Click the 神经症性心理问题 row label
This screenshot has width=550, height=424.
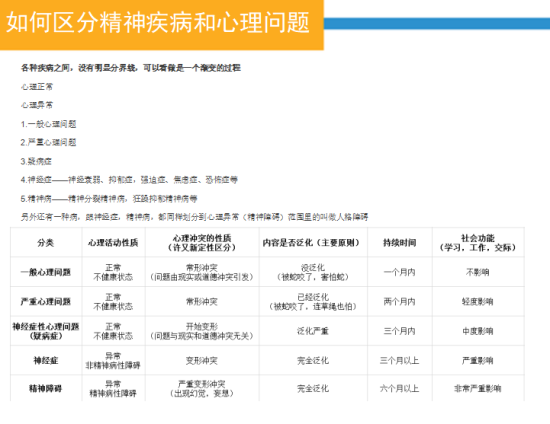46,331
